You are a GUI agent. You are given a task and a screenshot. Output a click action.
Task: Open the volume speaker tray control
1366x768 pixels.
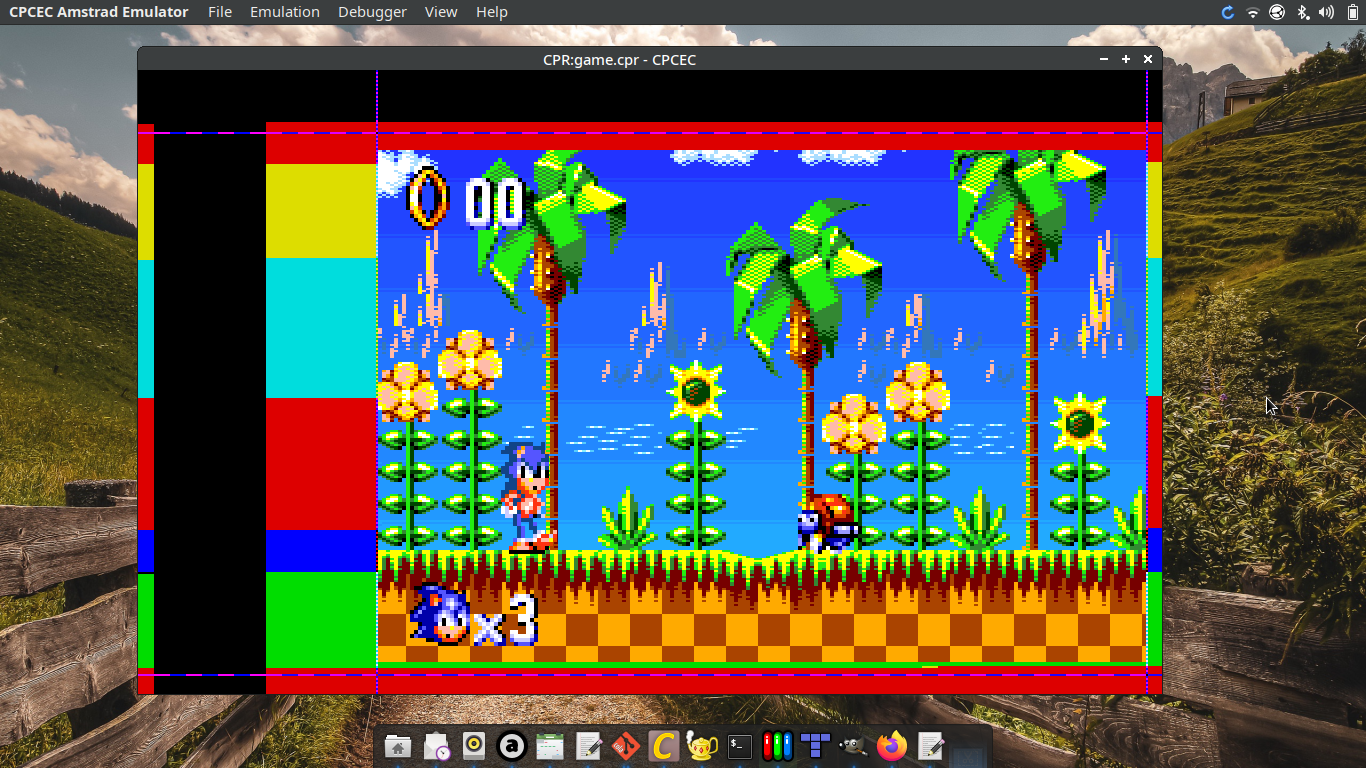coord(1327,12)
